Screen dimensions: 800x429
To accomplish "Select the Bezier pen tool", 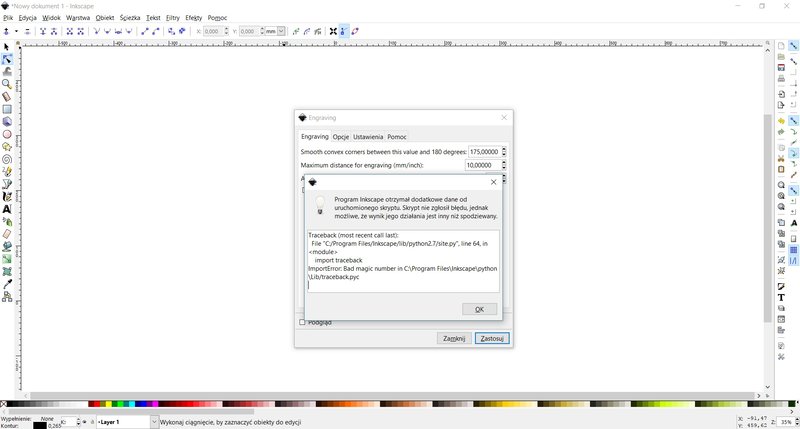I will 7,184.
